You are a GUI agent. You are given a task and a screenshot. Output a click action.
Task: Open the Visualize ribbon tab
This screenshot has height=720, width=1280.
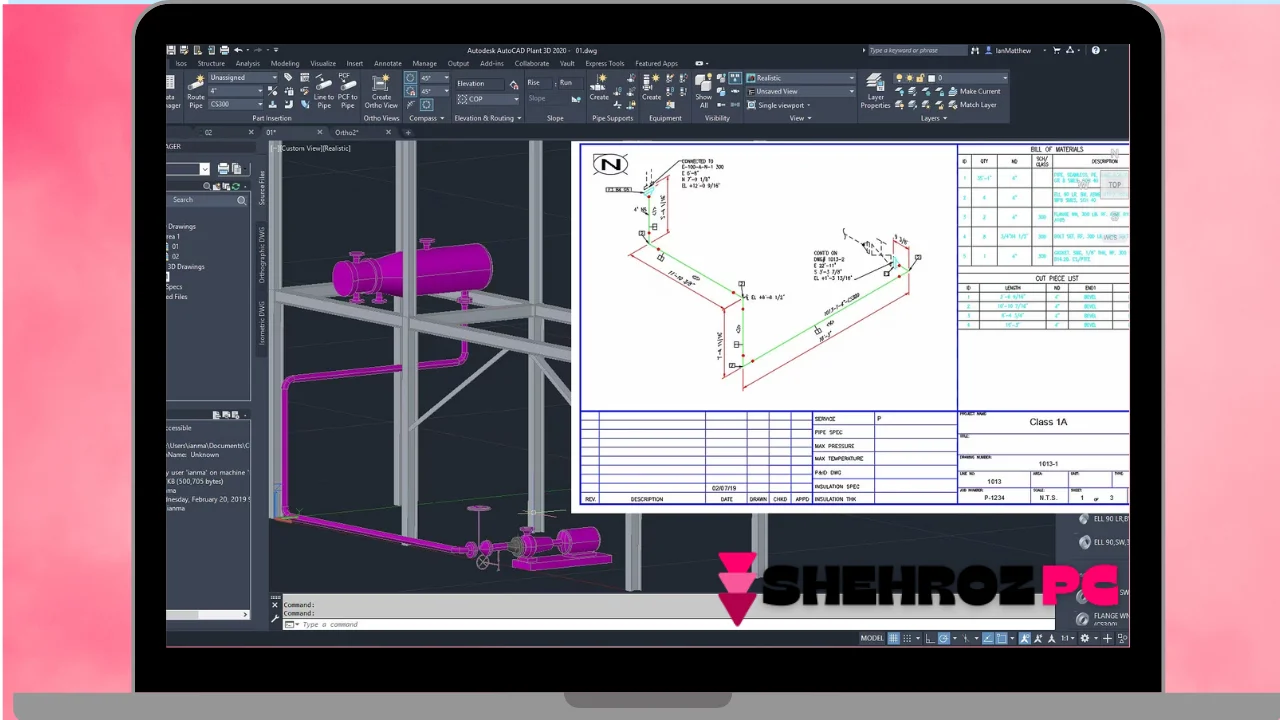[323, 63]
